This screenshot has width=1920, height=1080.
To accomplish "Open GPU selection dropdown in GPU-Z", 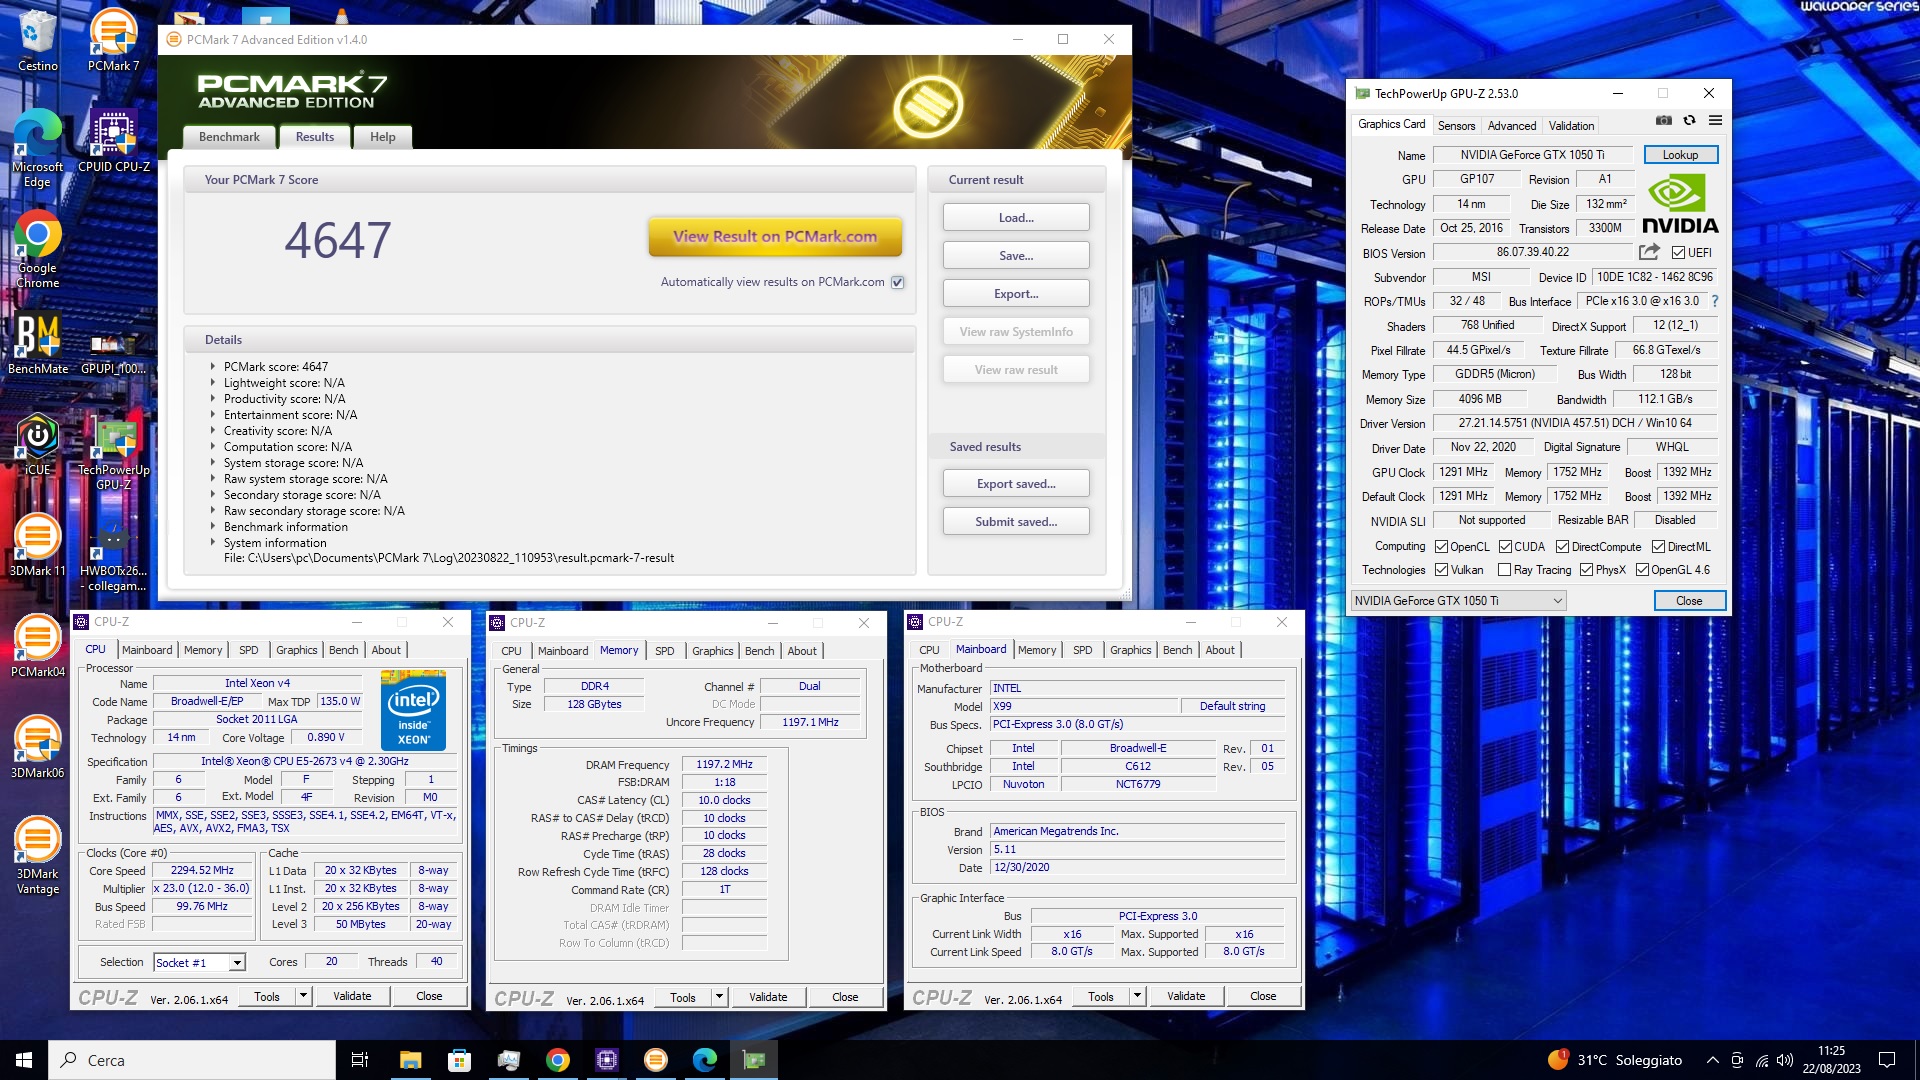I will pyautogui.click(x=1458, y=601).
